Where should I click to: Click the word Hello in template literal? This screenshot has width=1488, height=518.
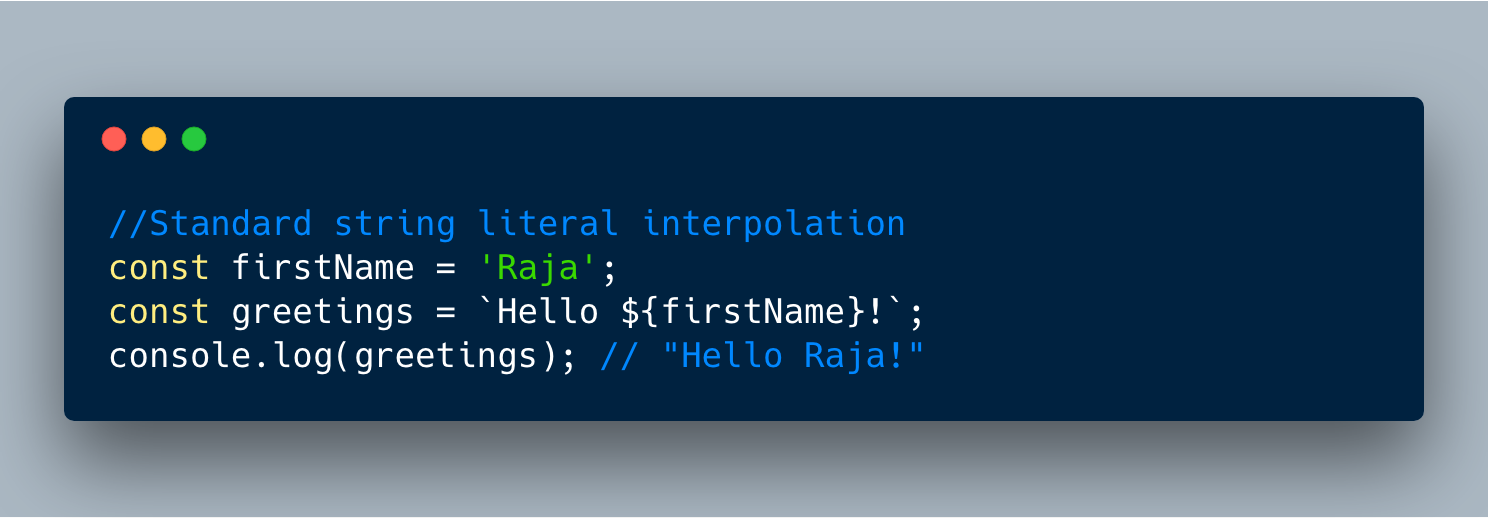[x=548, y=312]
